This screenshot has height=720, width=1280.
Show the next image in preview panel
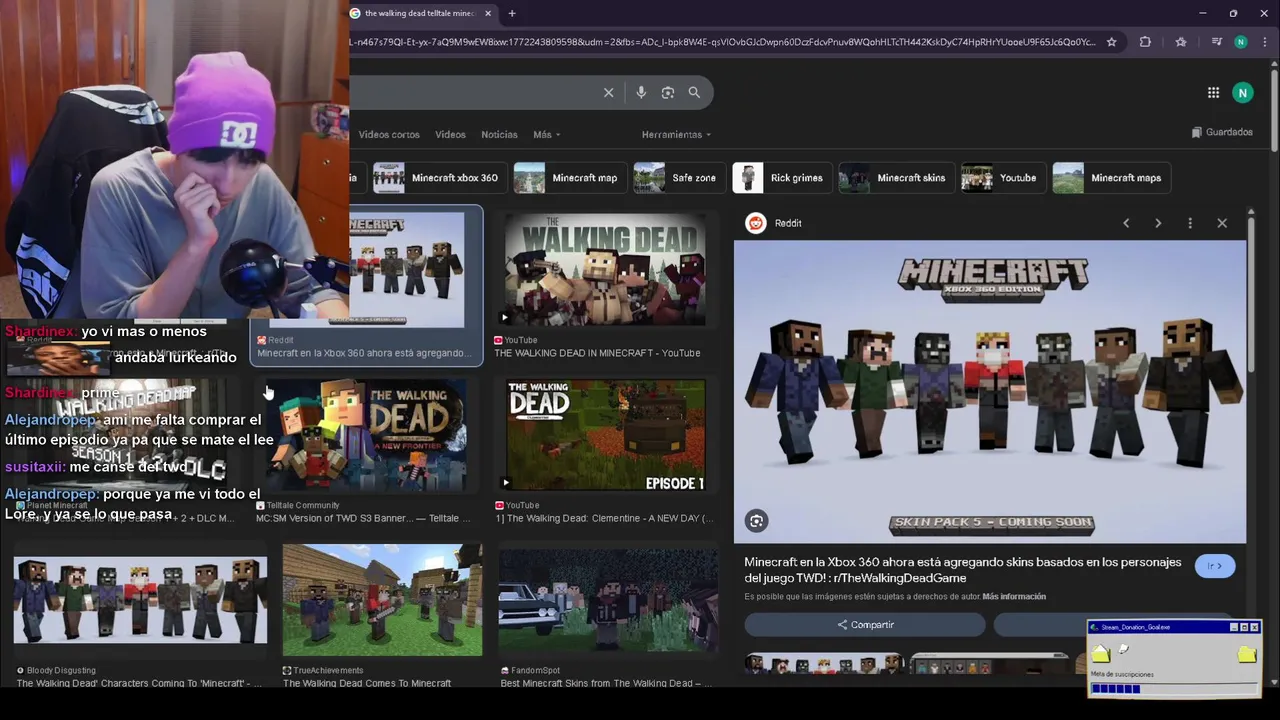(x=1158, y=223)
